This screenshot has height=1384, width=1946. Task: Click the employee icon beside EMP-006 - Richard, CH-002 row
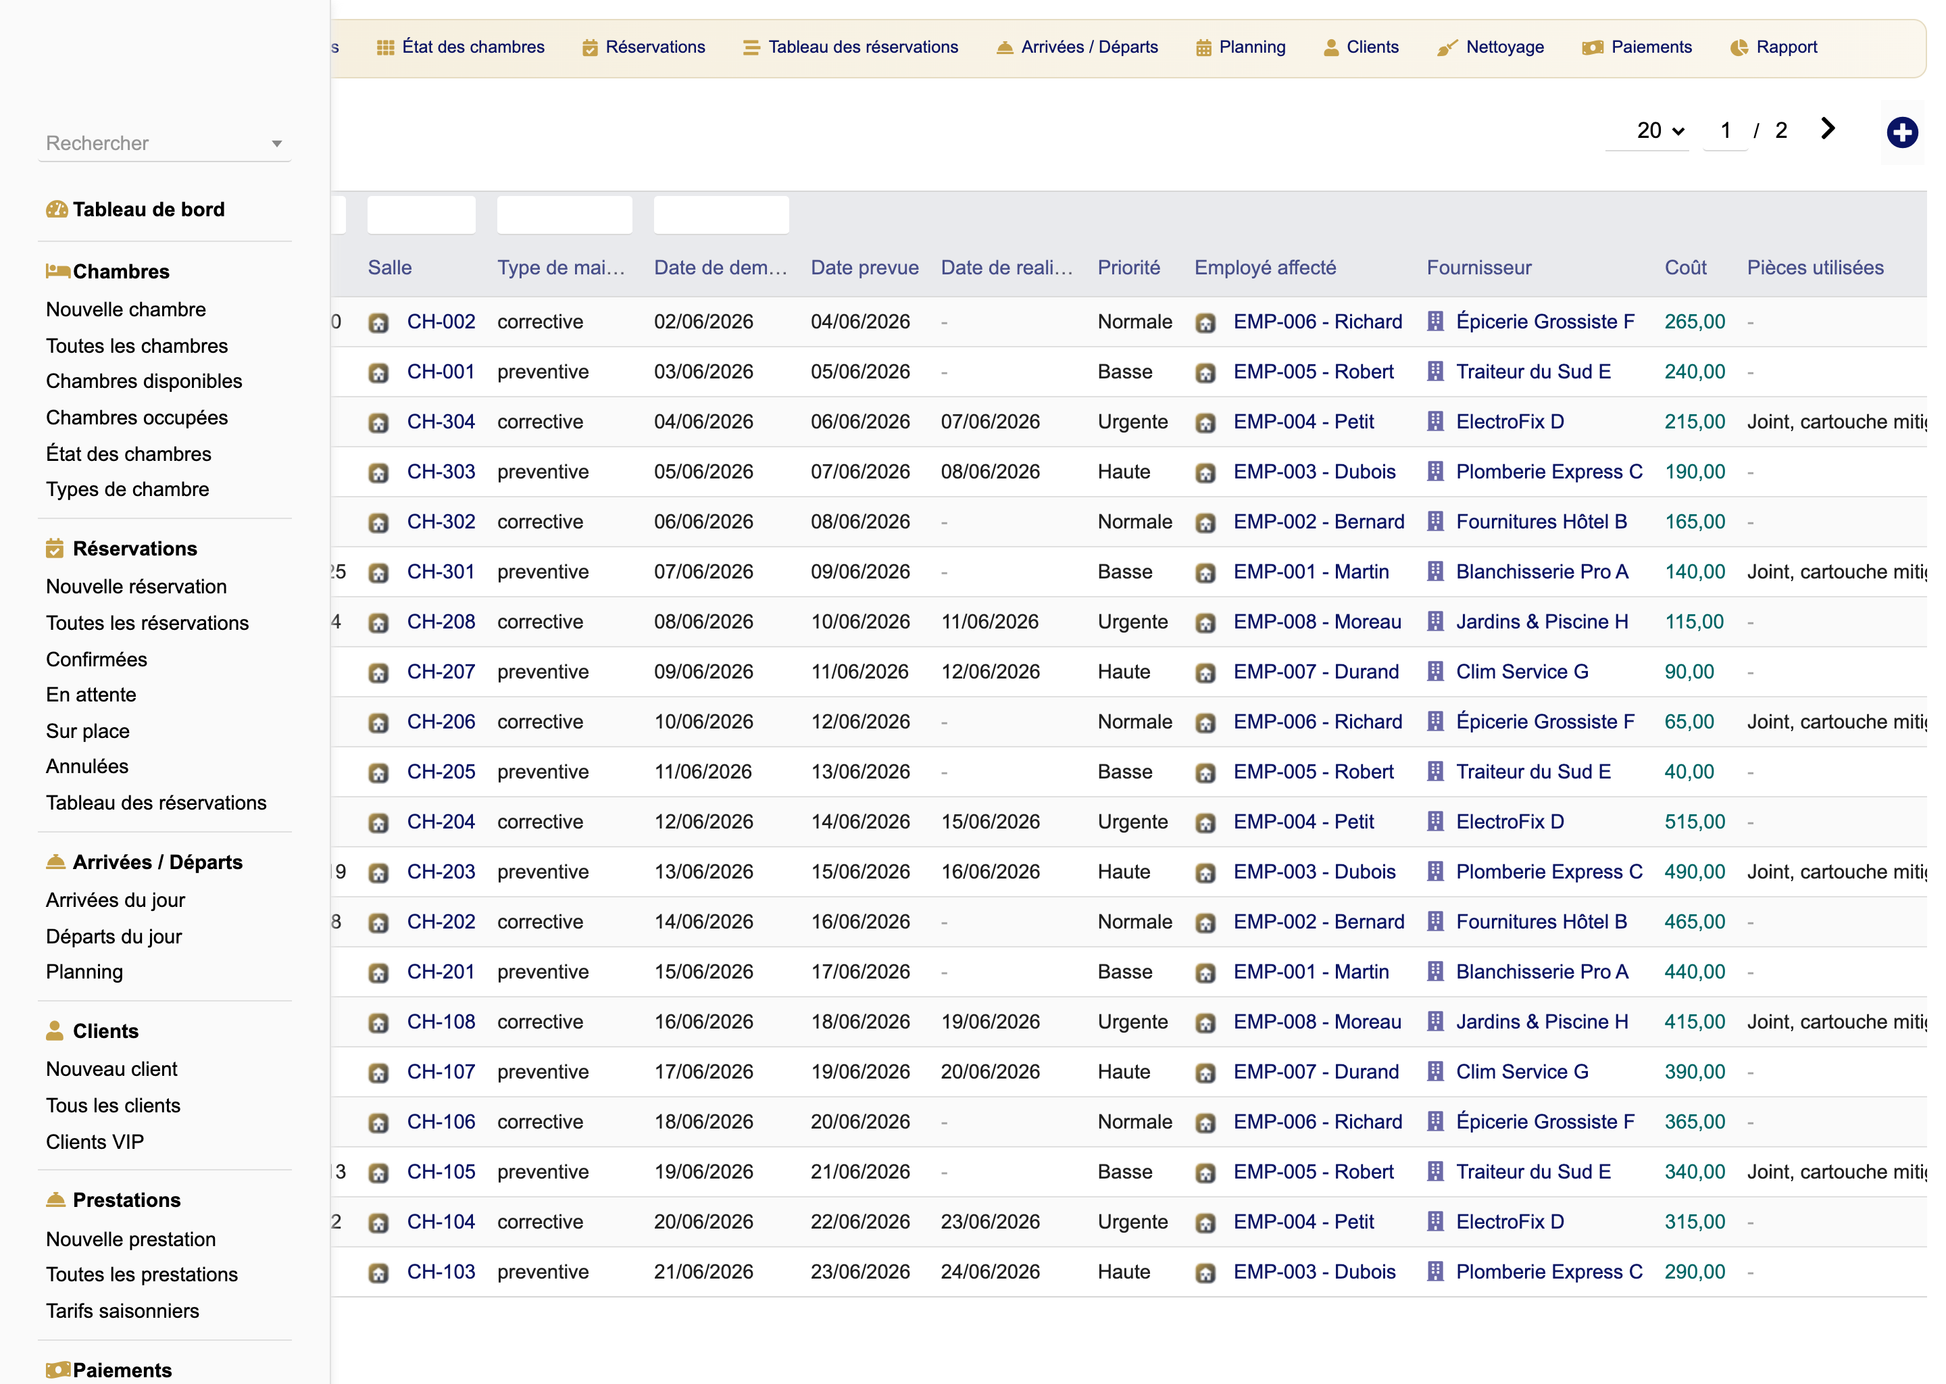pyautogui.click(x=1205, y=323)
